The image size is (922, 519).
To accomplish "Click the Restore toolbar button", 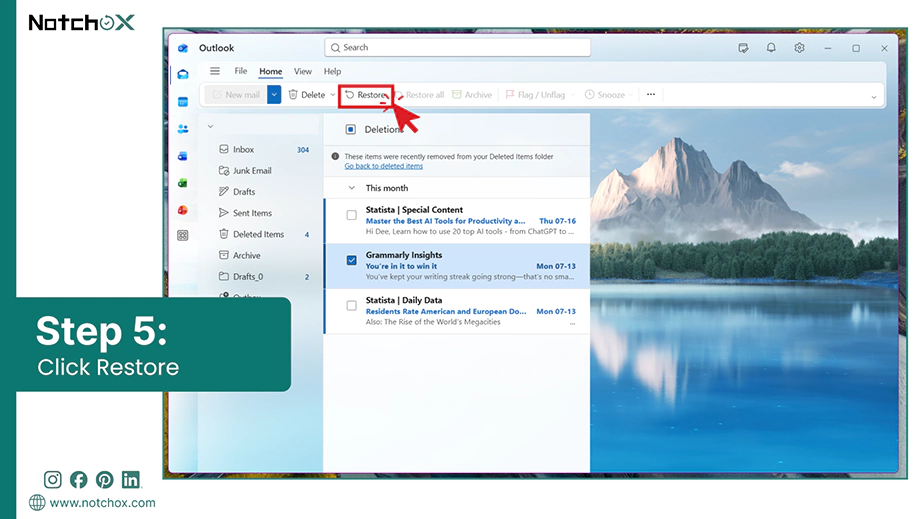I will coord(366,95).
